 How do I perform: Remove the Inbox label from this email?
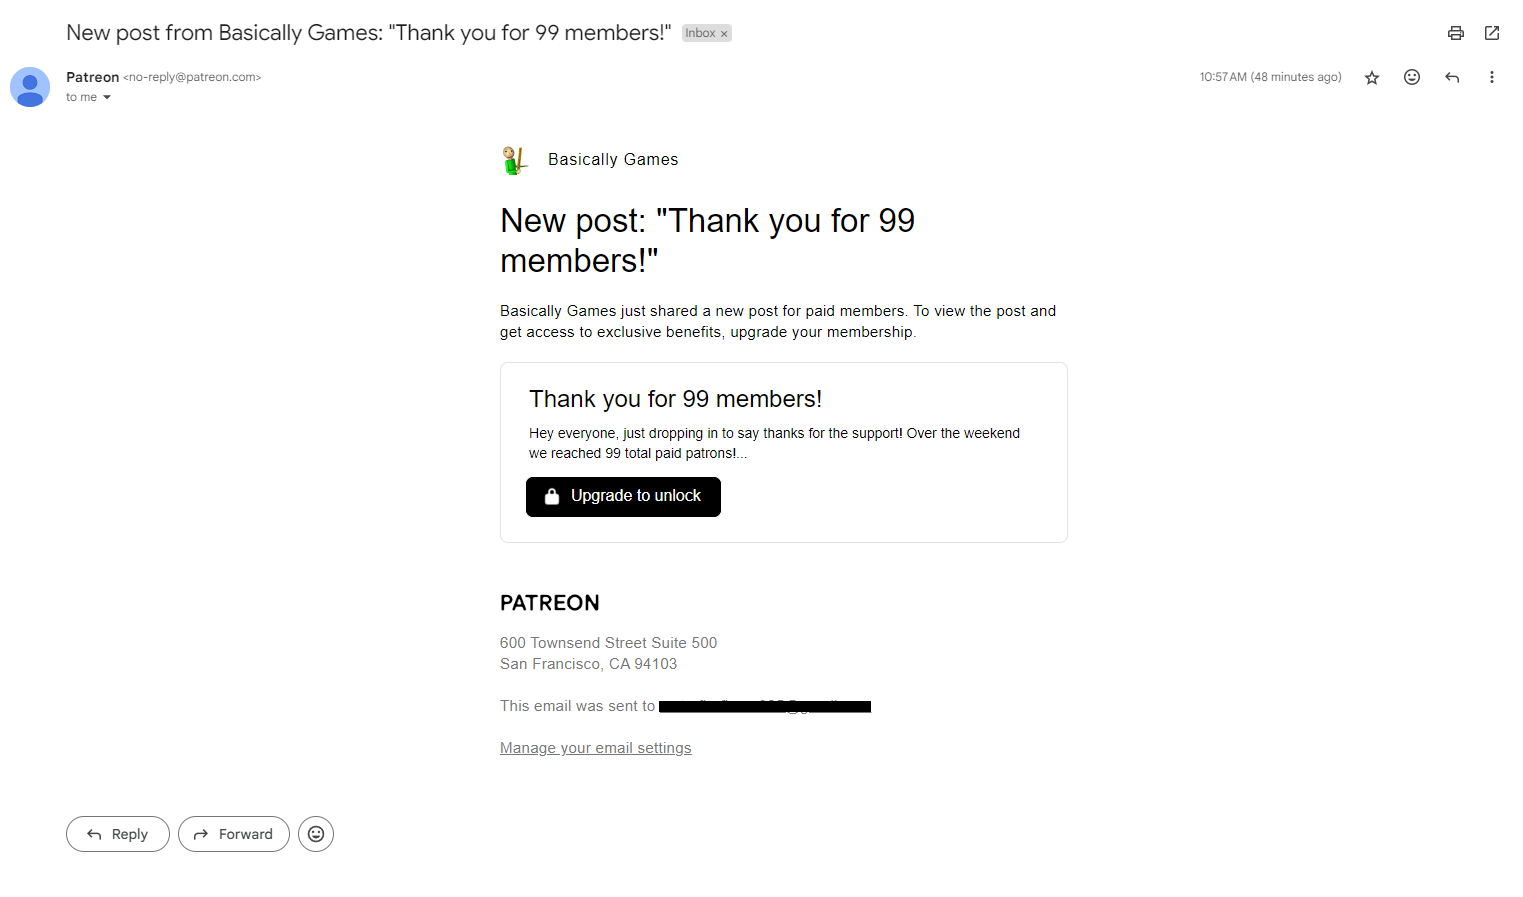point(724,34)
